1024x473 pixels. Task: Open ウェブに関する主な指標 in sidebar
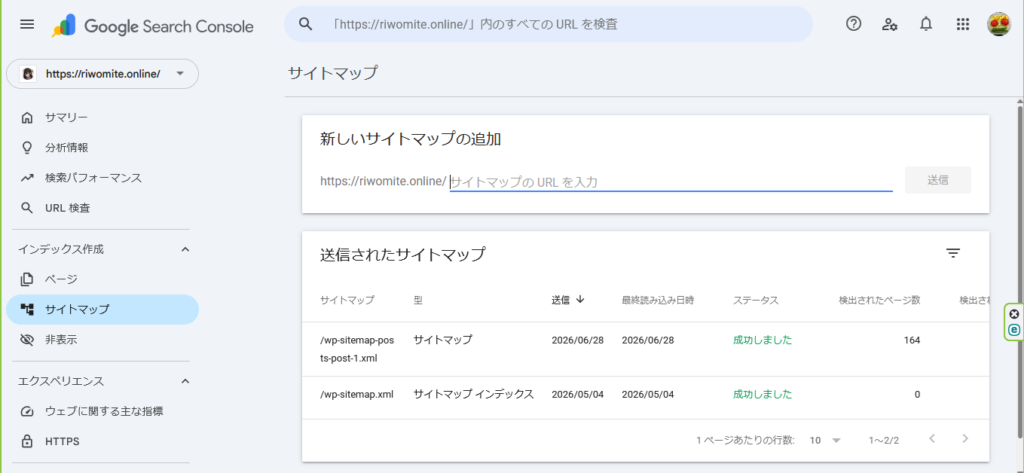[x=104, y=412]
